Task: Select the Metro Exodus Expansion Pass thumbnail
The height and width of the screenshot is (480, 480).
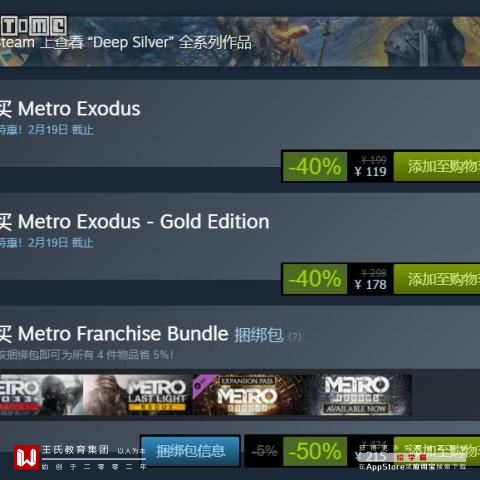Action: 248,395
